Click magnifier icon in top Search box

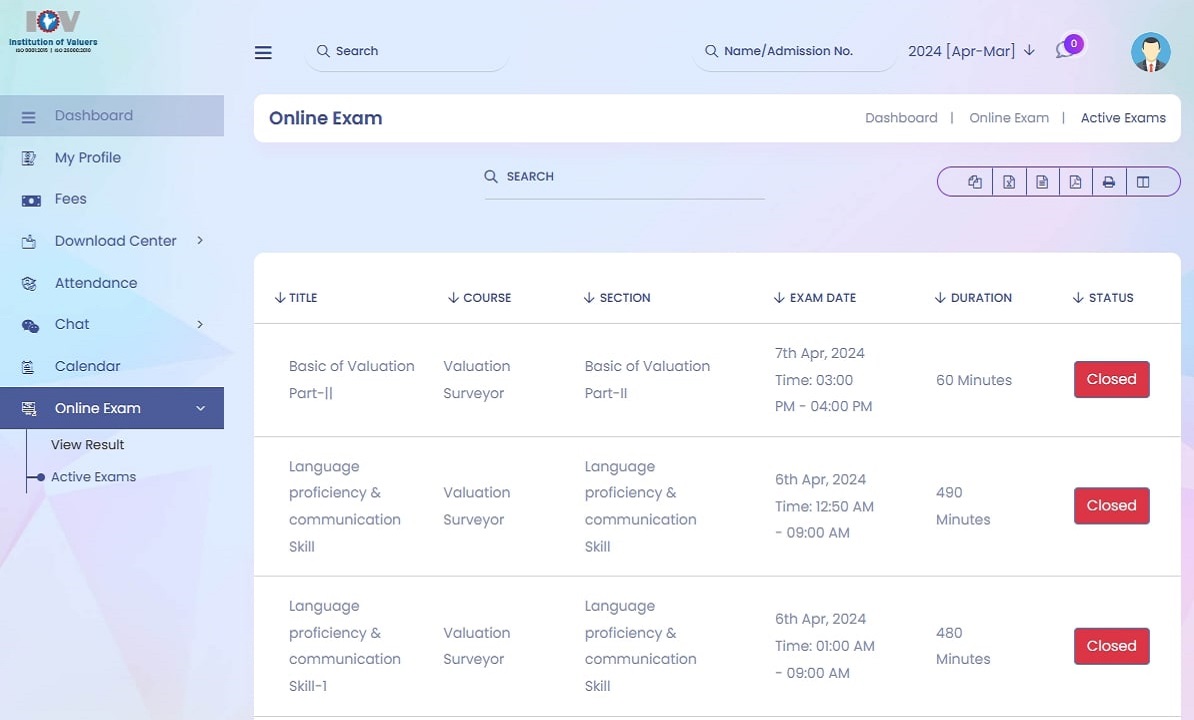[323, 51]
